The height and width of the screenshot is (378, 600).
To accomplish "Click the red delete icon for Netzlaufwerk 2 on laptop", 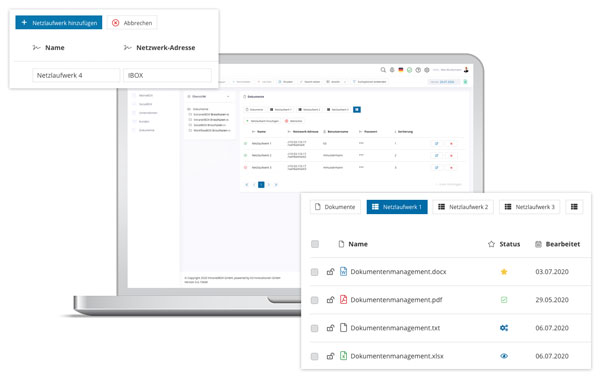I will point(451,156).
